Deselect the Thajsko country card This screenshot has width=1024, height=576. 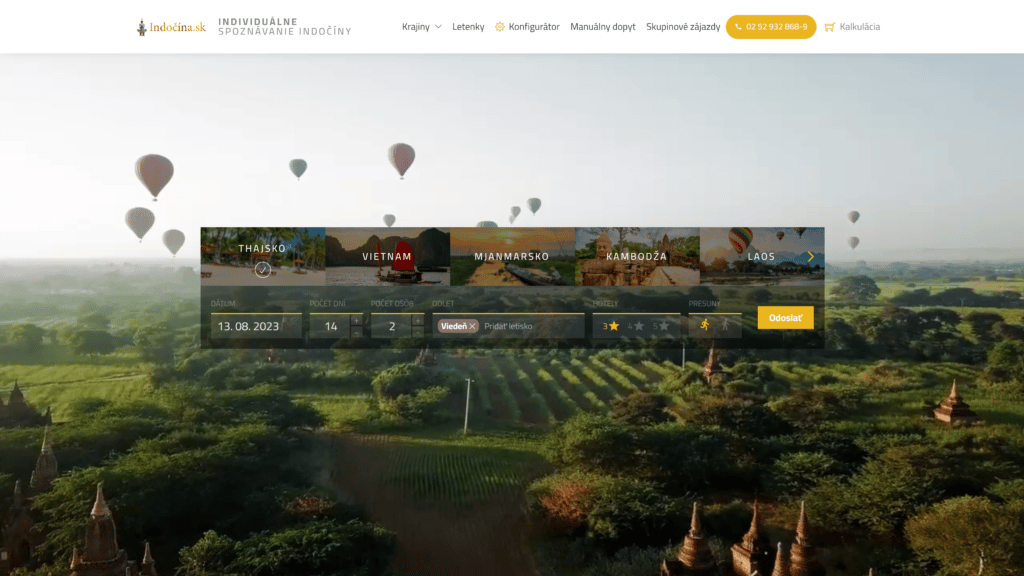coord(263,256)
